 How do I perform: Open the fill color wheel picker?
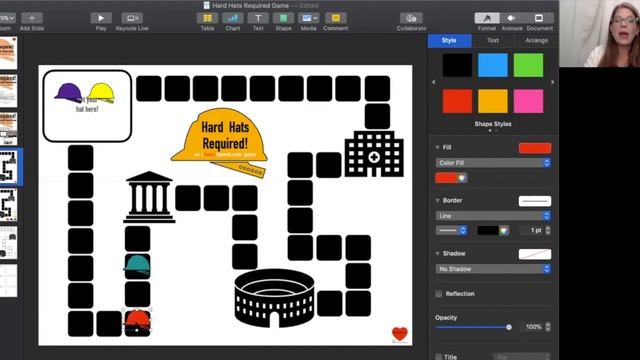pos(462,178)
